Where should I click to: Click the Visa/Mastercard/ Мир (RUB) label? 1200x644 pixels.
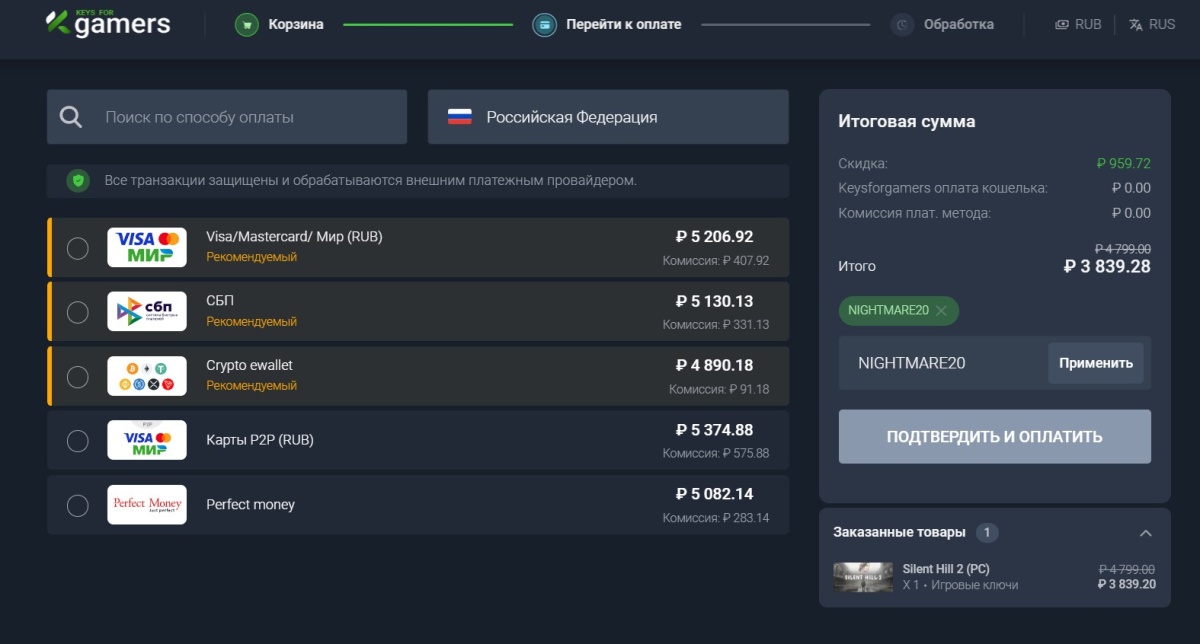click(x=294, y=237)
